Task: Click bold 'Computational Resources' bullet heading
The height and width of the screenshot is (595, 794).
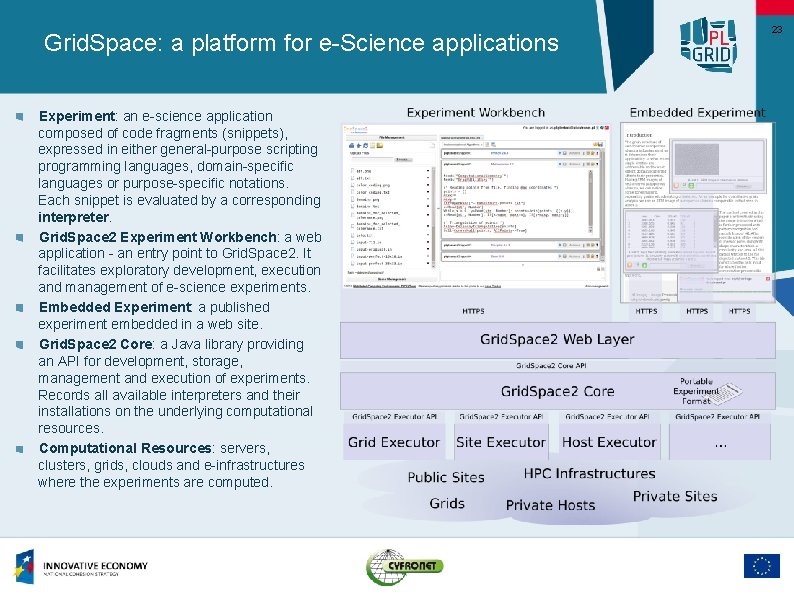Action: pos(125,448)
